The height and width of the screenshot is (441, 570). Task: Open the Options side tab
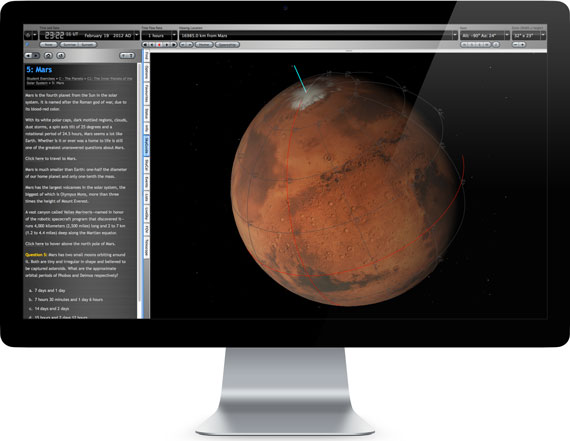146,72
